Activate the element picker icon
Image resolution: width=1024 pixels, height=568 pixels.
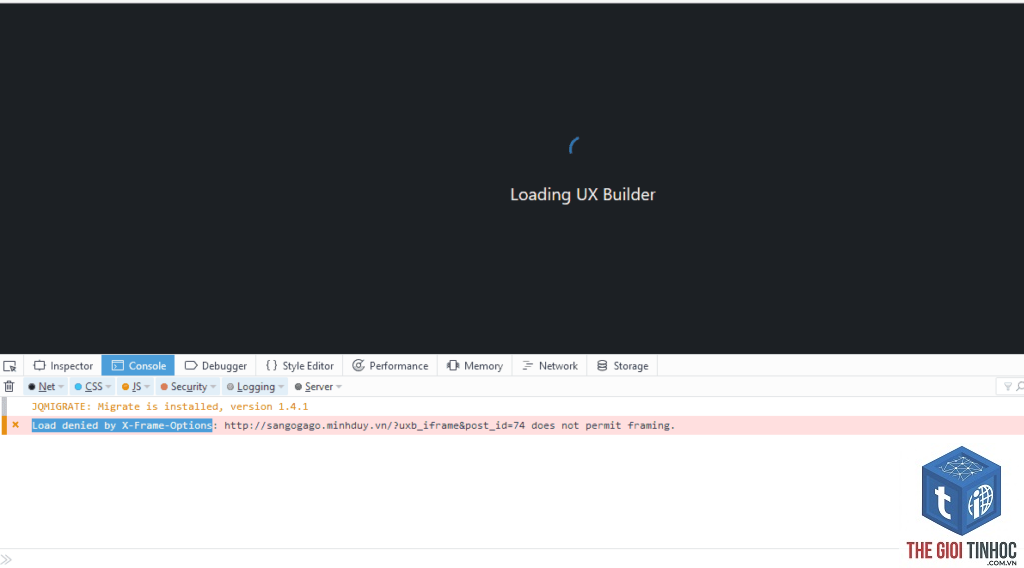(10, 366)
